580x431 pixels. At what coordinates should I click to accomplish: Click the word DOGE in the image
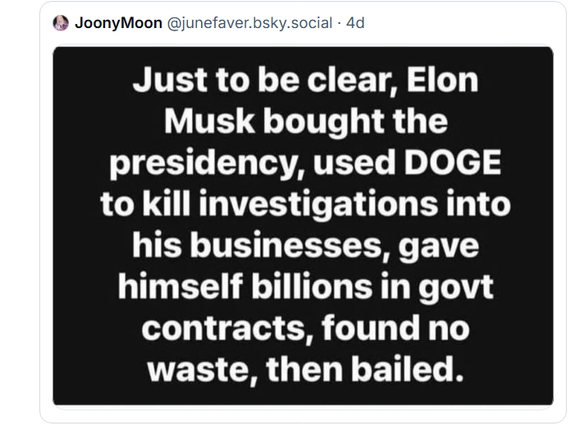tap(452, 162)
